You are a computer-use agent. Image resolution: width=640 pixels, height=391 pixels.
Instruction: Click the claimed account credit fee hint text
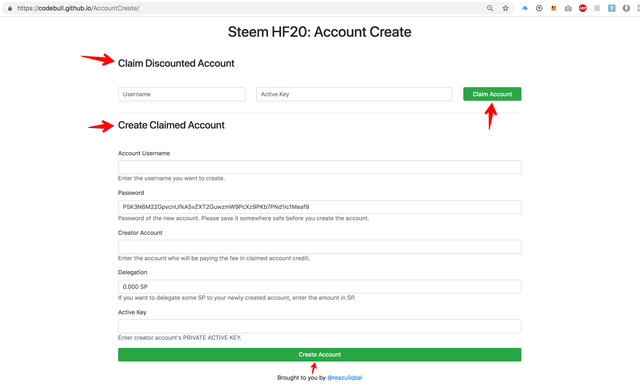click(x=213, y=258)
